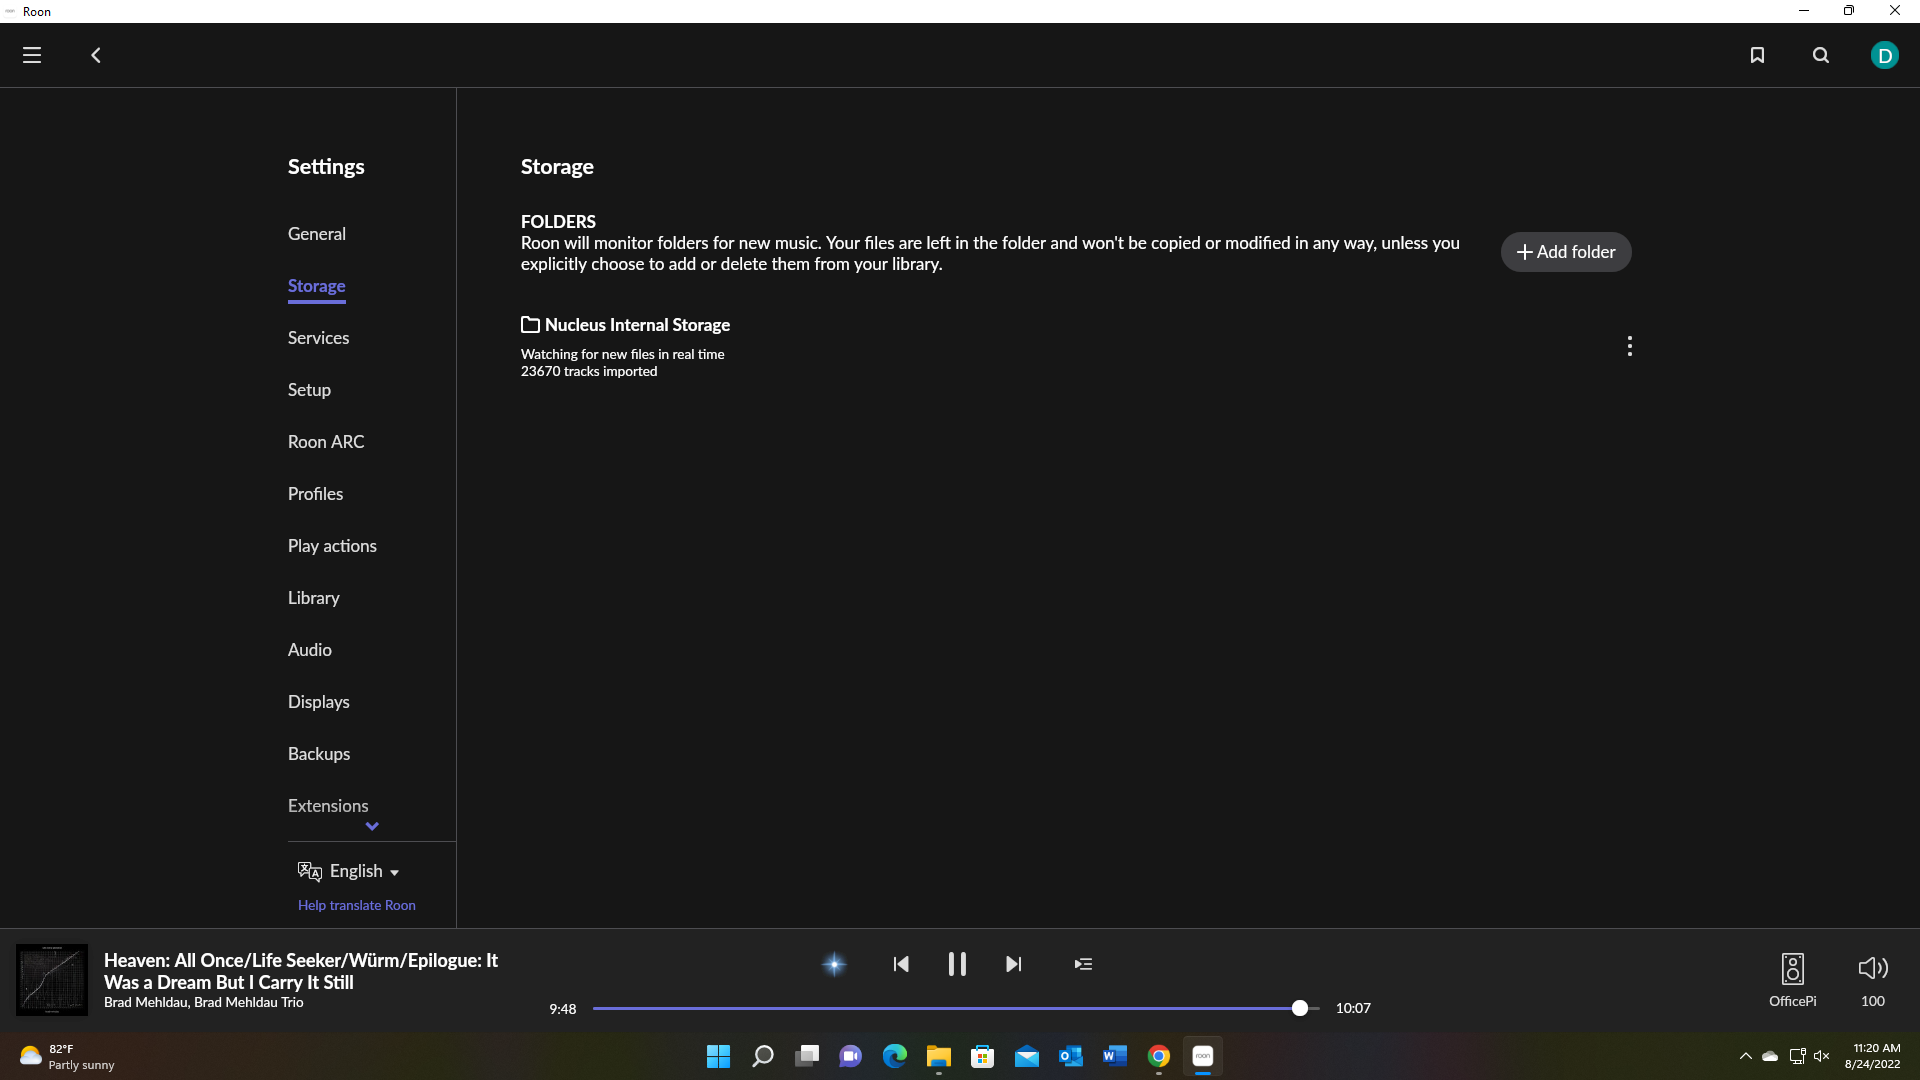Open Windows taskbar search
The height and width of the screenshot is (1080, 1920).
(x=763, y=1056)
